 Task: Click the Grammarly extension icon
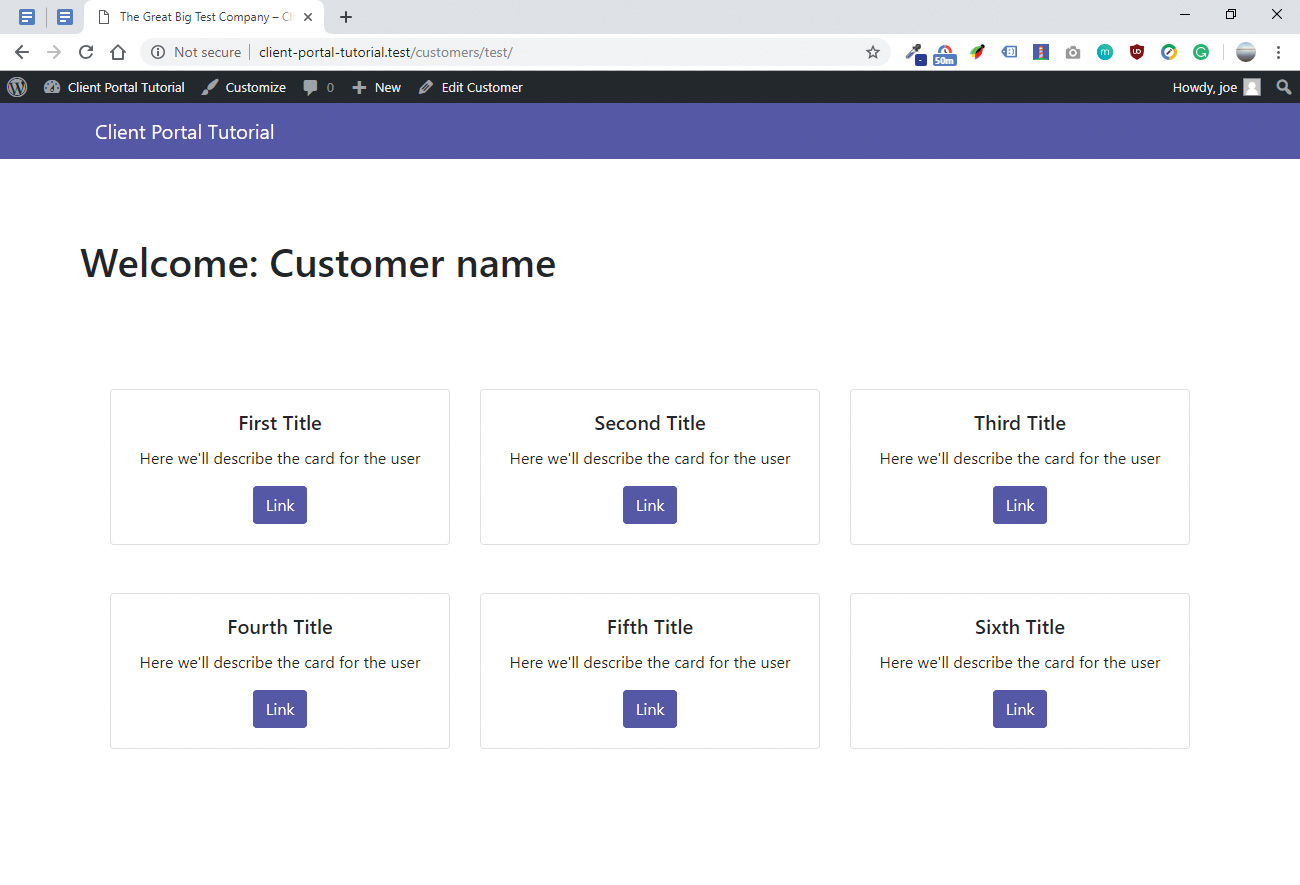(1201, 51)
